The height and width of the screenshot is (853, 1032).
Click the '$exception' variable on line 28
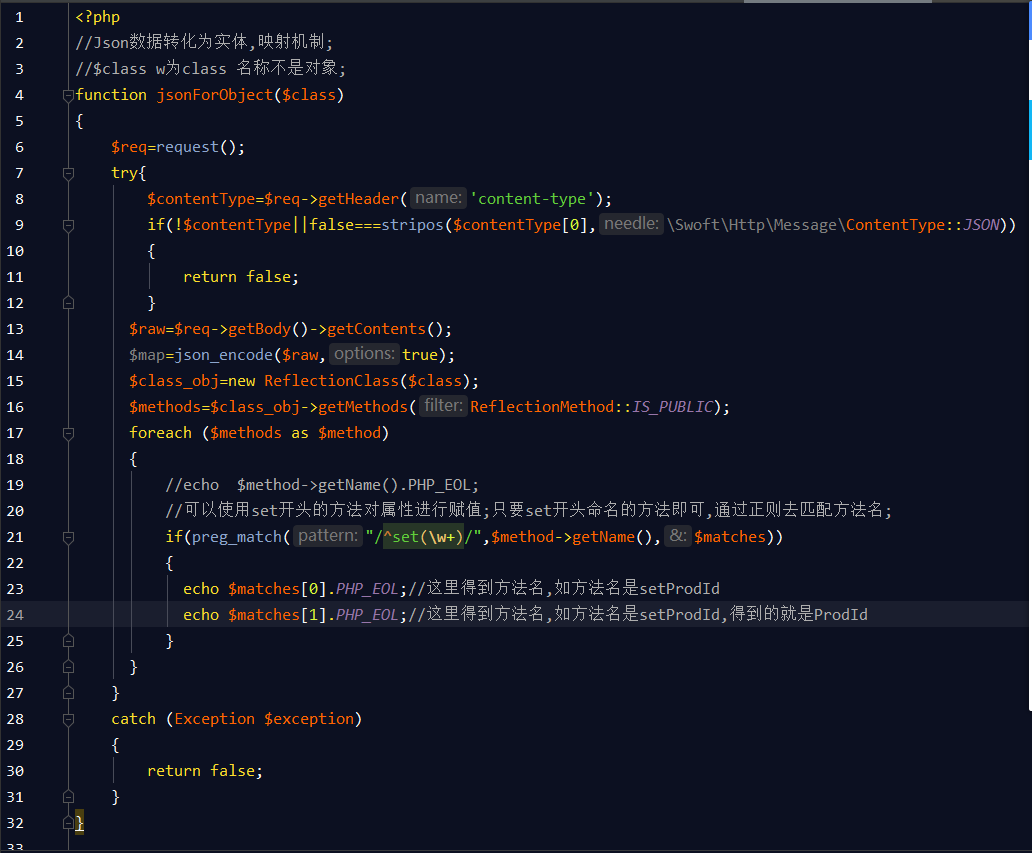pos(309,719)
